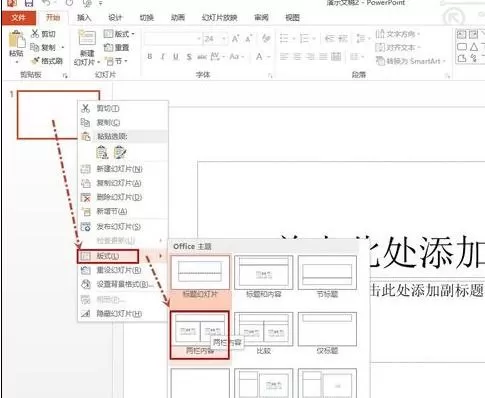Switch to the View (视图) tab

coord(293,18)
